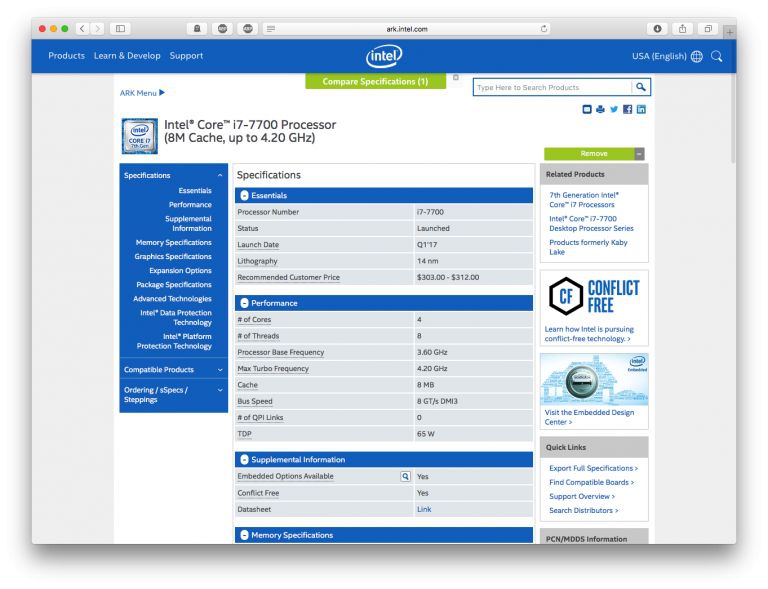Open Intel Core i7-7700 Desktop Processor Series link
The image size is (768, 589).
point(591,223)
